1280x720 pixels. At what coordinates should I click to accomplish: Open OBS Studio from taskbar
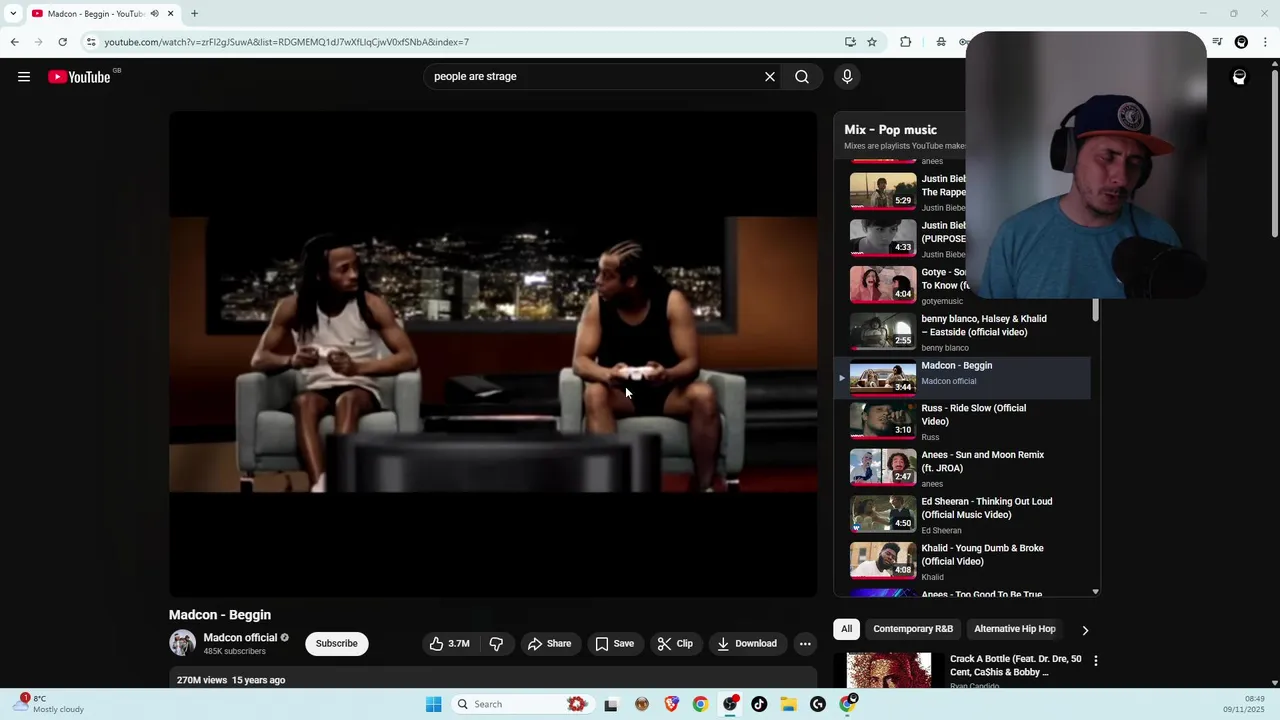[x=730, y=704]
